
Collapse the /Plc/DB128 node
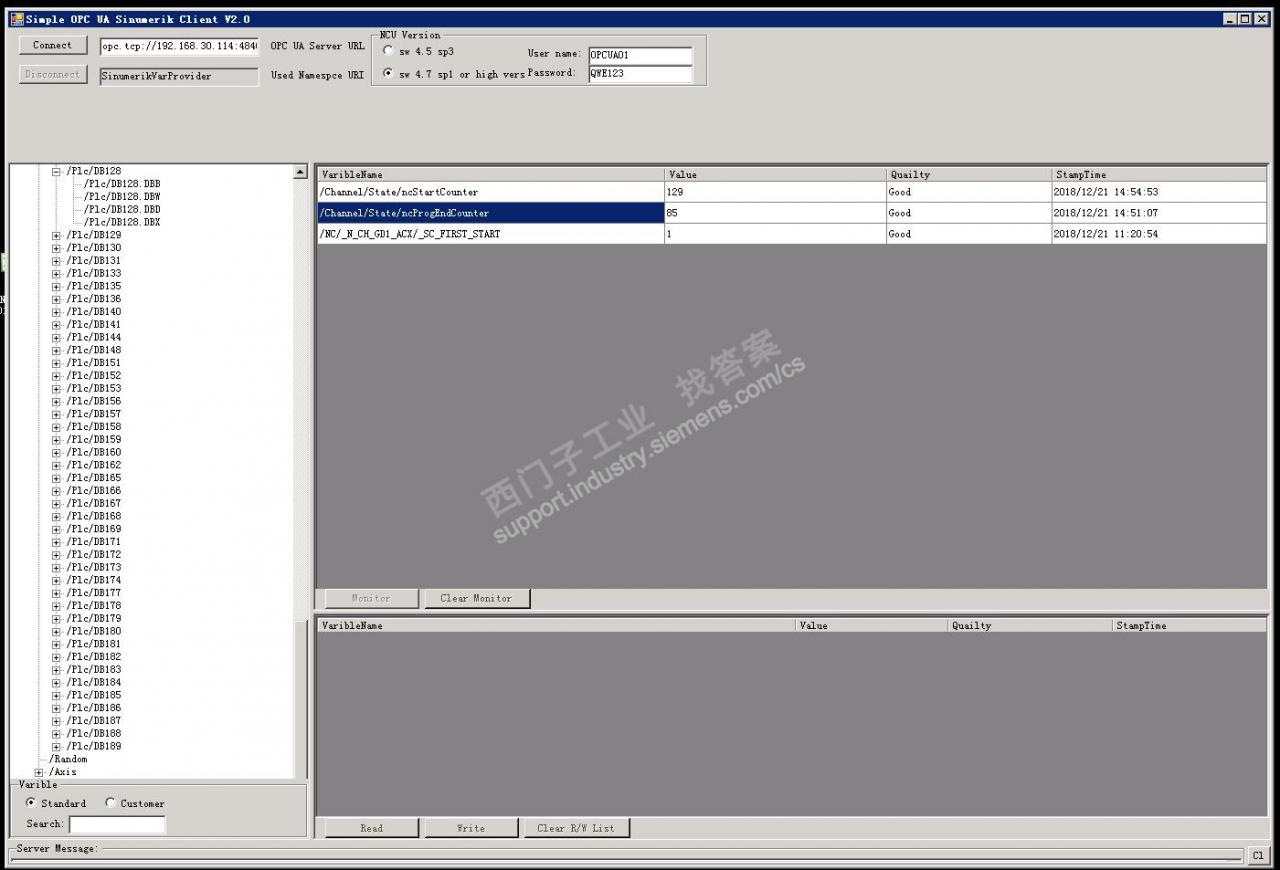point(57,171)
